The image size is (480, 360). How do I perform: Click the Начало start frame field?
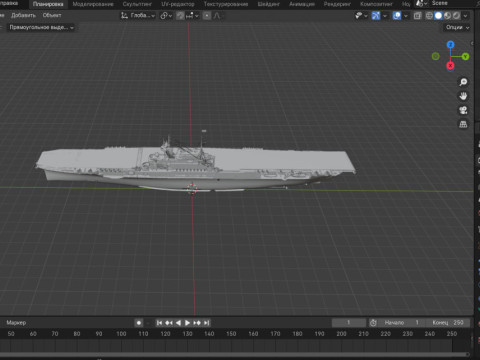402,323
